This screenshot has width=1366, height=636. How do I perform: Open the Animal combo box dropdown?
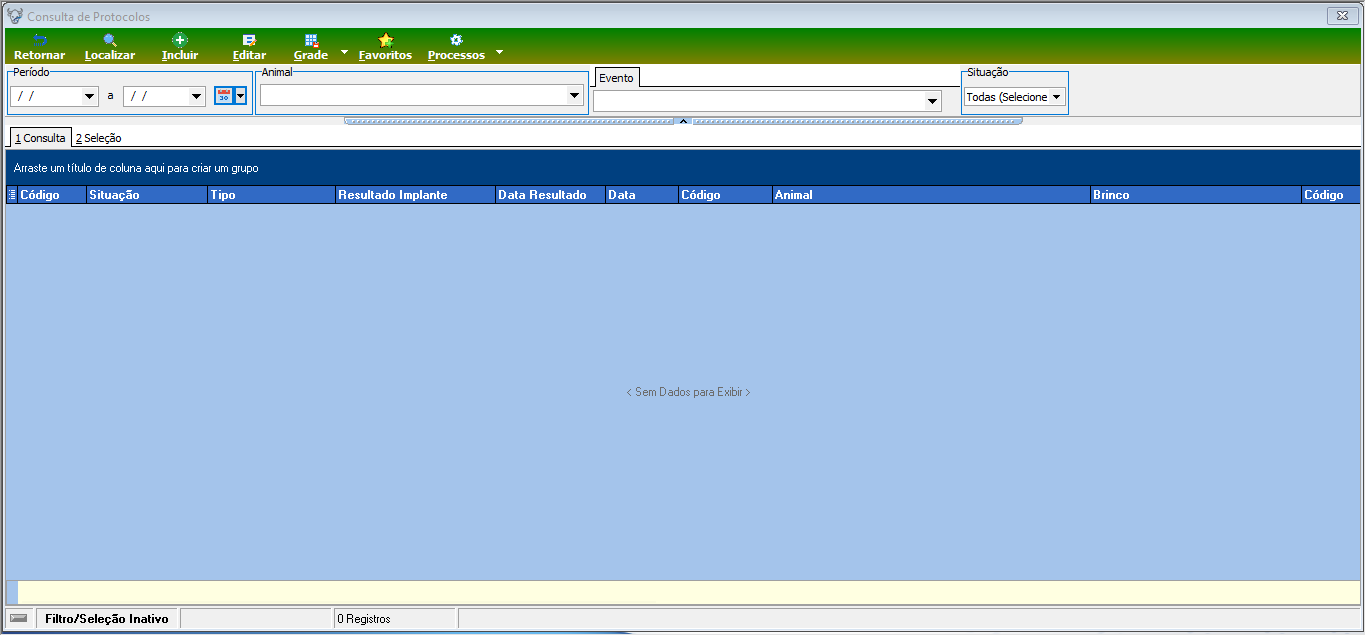574,96
